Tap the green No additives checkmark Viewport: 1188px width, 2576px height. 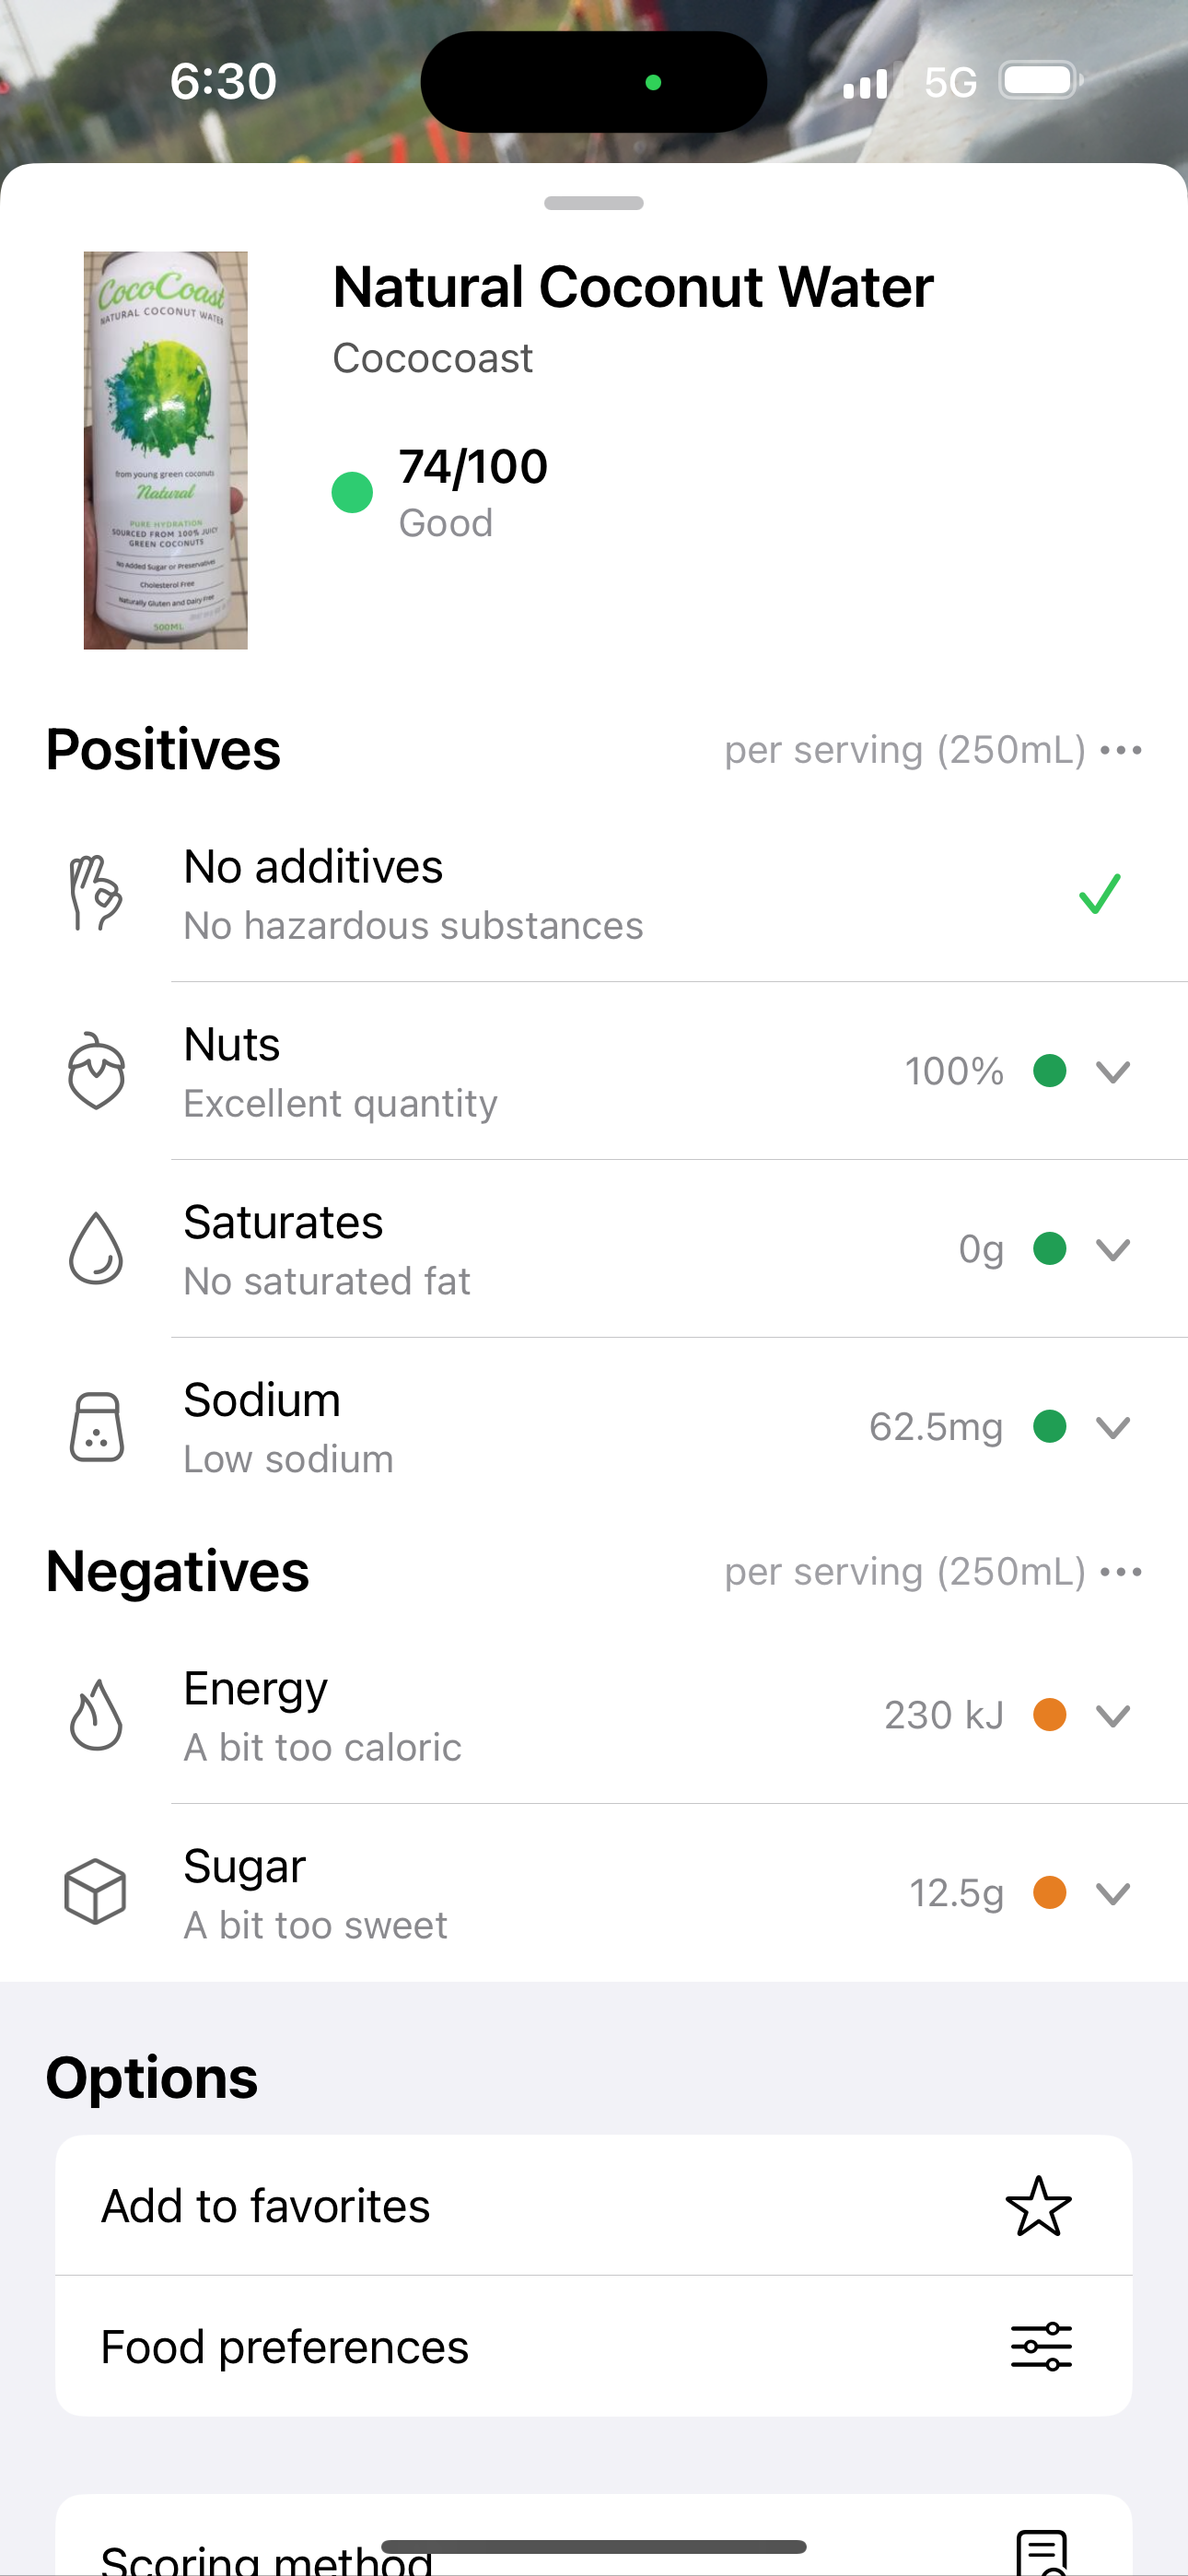[x=1100, y=893]
